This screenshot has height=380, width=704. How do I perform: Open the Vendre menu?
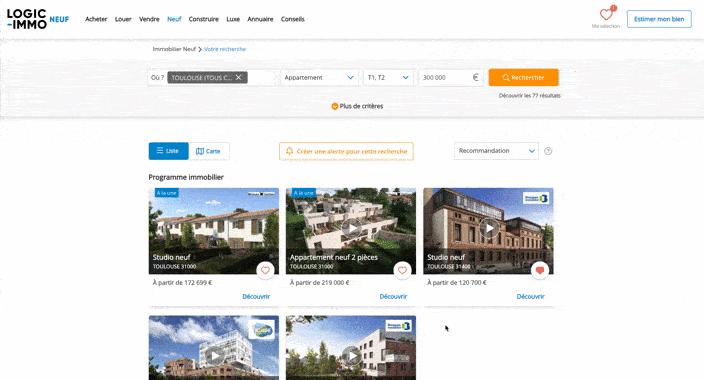149,19
